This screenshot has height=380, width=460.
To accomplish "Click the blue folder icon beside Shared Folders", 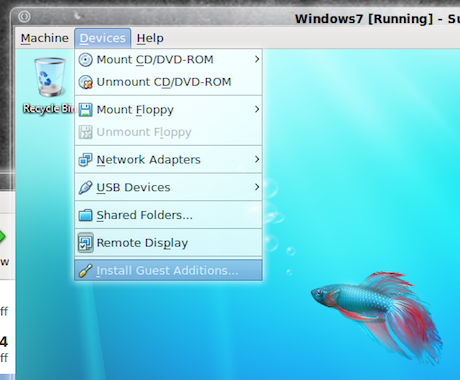I will (85, 215).
